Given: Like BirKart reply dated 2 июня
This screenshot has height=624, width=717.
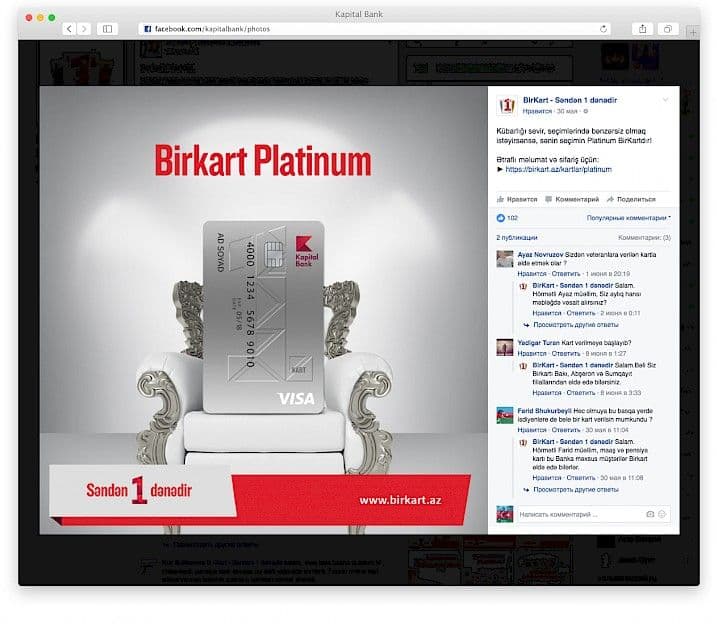Looking at the screenshot, I should coord(546,314).
